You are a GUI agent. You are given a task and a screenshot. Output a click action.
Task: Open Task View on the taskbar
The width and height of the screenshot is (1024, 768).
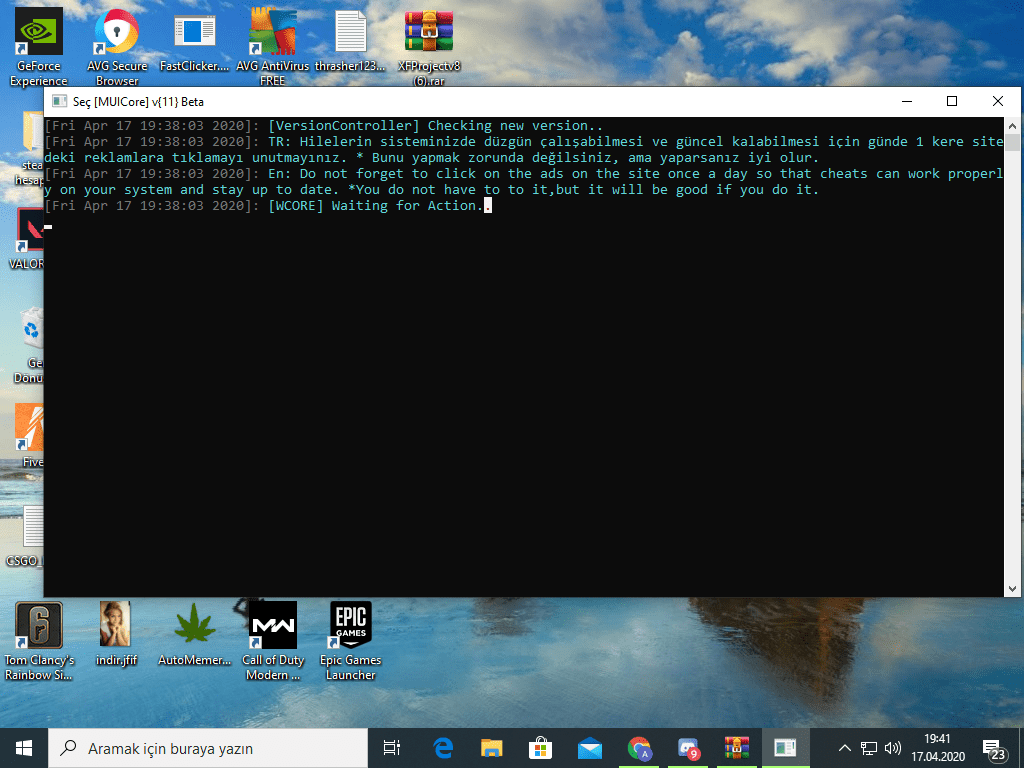click(392, 748)
